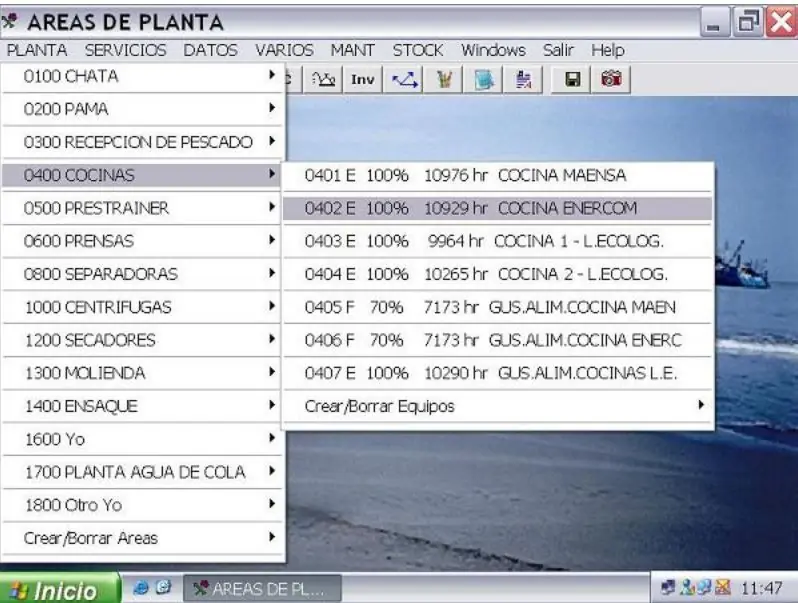Select 1700 PLANTA AGUA DE COLA

tap(142, 472)
